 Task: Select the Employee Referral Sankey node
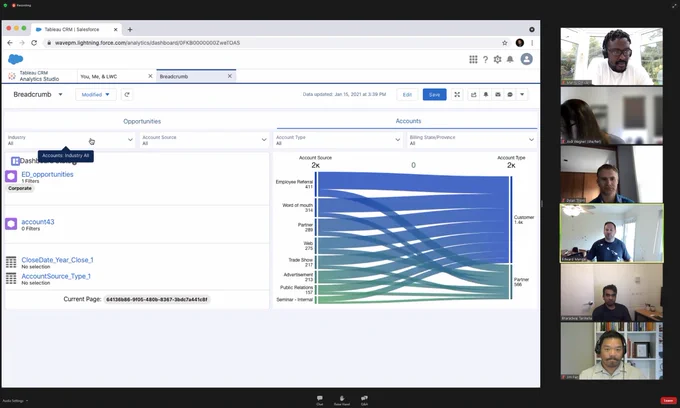[x=316, y=184]
